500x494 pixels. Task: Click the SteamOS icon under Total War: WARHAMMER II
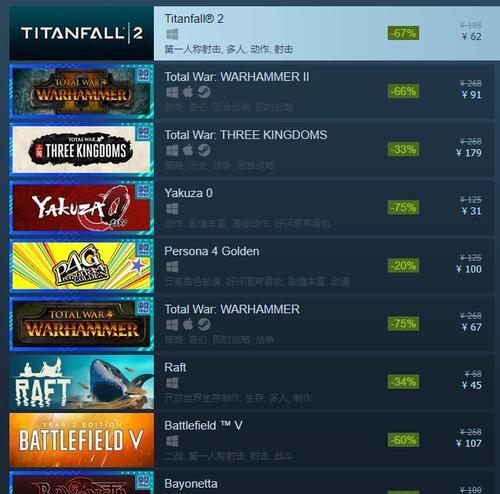(x=204, y=92)
